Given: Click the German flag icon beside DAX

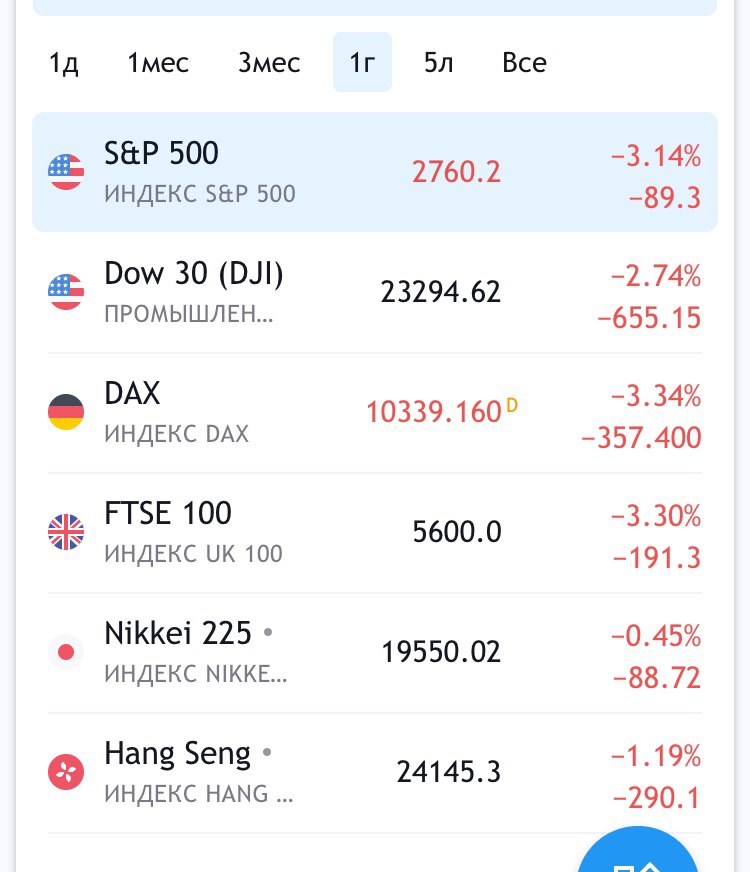Looking at the screenshot, I should click(x=66, y=412).
